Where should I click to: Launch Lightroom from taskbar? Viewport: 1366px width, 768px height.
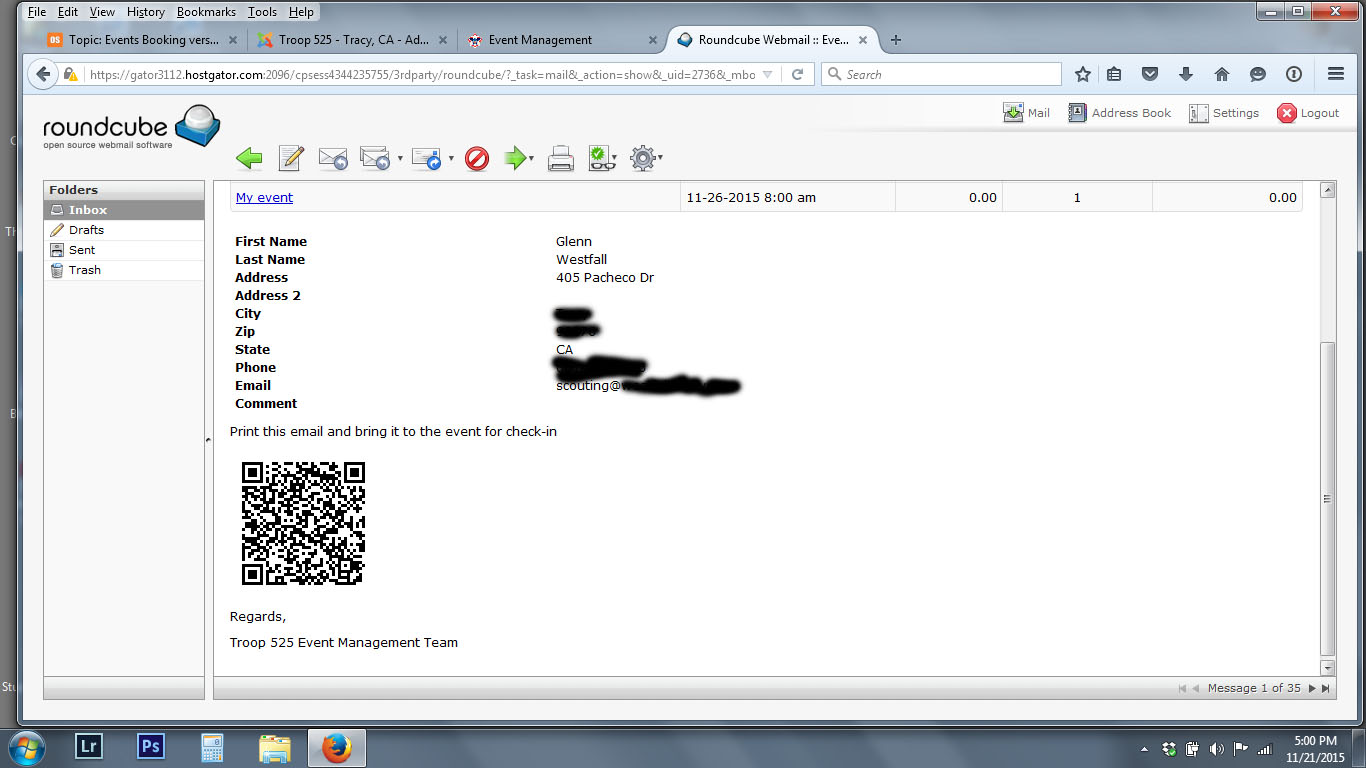(x=89, y=746)
